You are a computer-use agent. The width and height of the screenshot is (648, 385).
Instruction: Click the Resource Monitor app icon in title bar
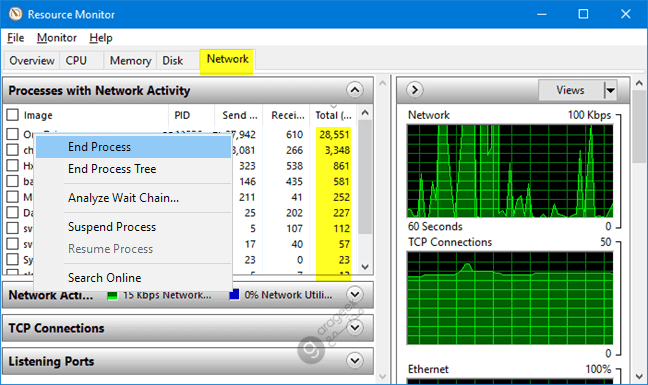pyautogui.click(x=15, y=14)
